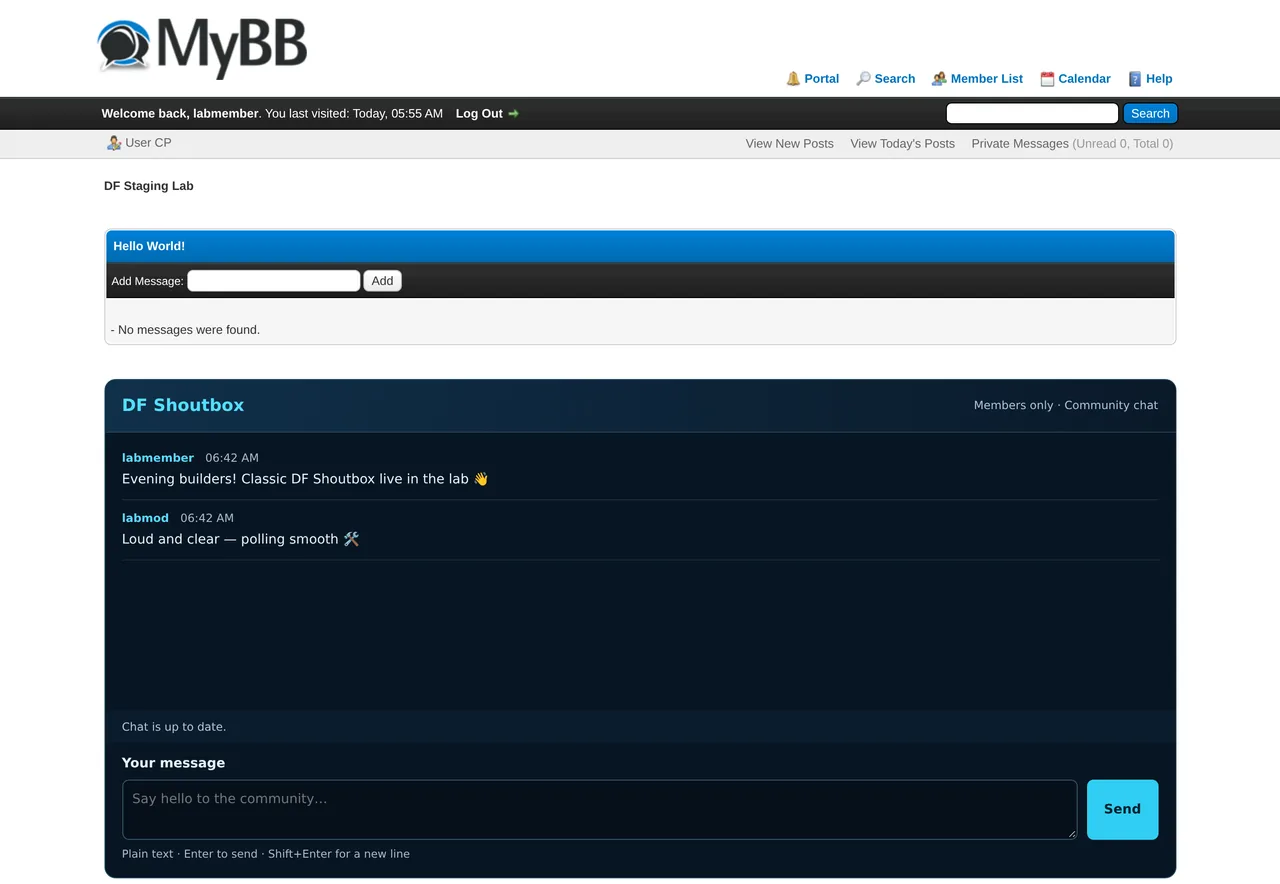The width and height of the screenshot is (1280, 884).
Task: Click the Portal bell icon
Action: [x=793, y=79]
